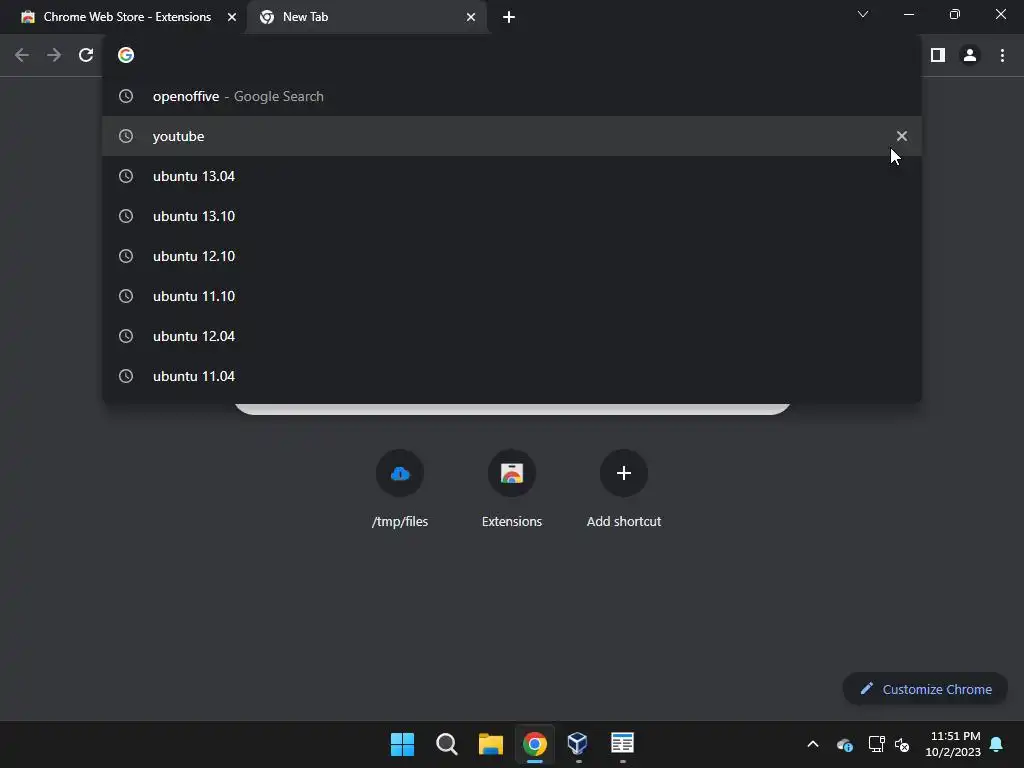Select the ubuntu 13.04 suggestion

(512, 176)
